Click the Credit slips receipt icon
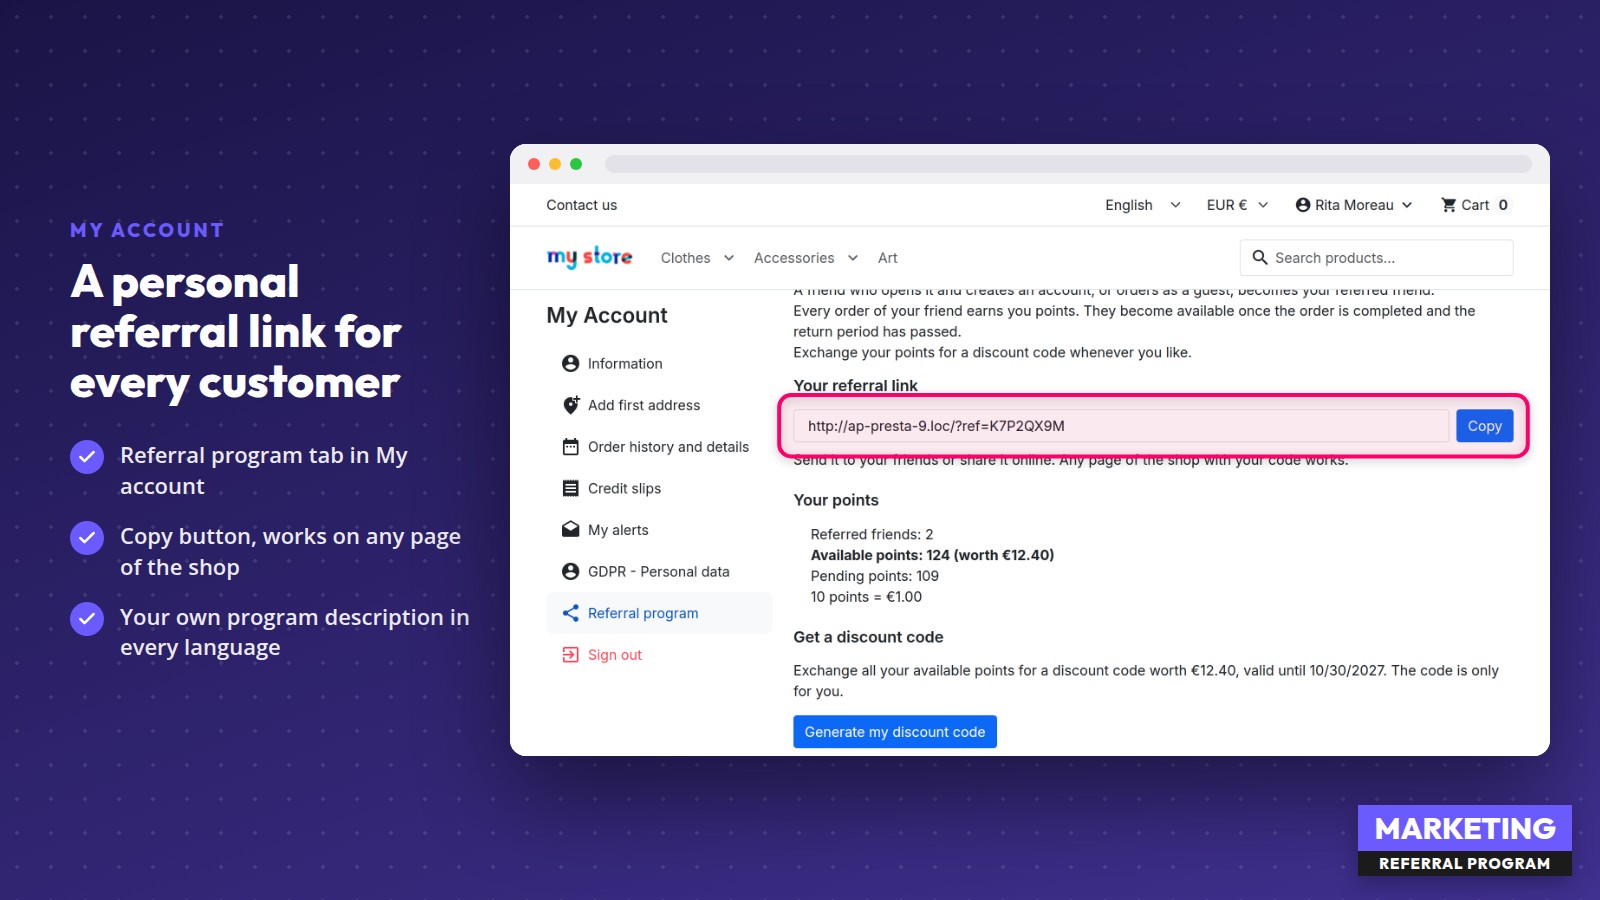Image resolution: width=1600 pixels, height=900 pixels. click(570, 488)
